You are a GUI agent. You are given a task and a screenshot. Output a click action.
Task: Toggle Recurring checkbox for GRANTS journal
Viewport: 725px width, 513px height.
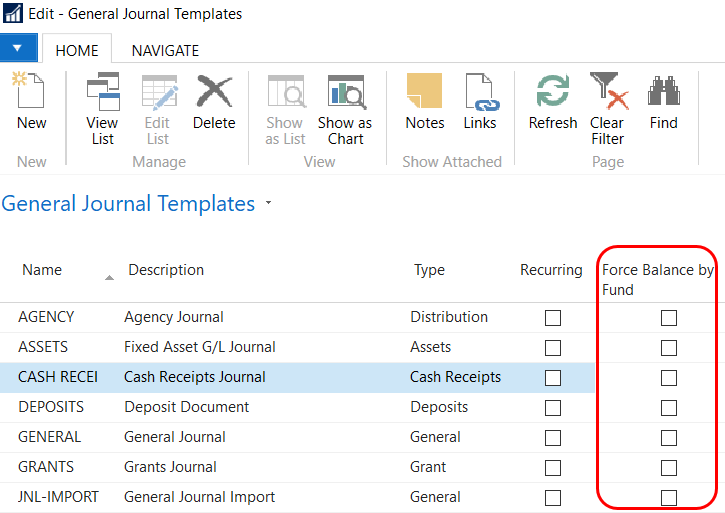tap(553, 468)
